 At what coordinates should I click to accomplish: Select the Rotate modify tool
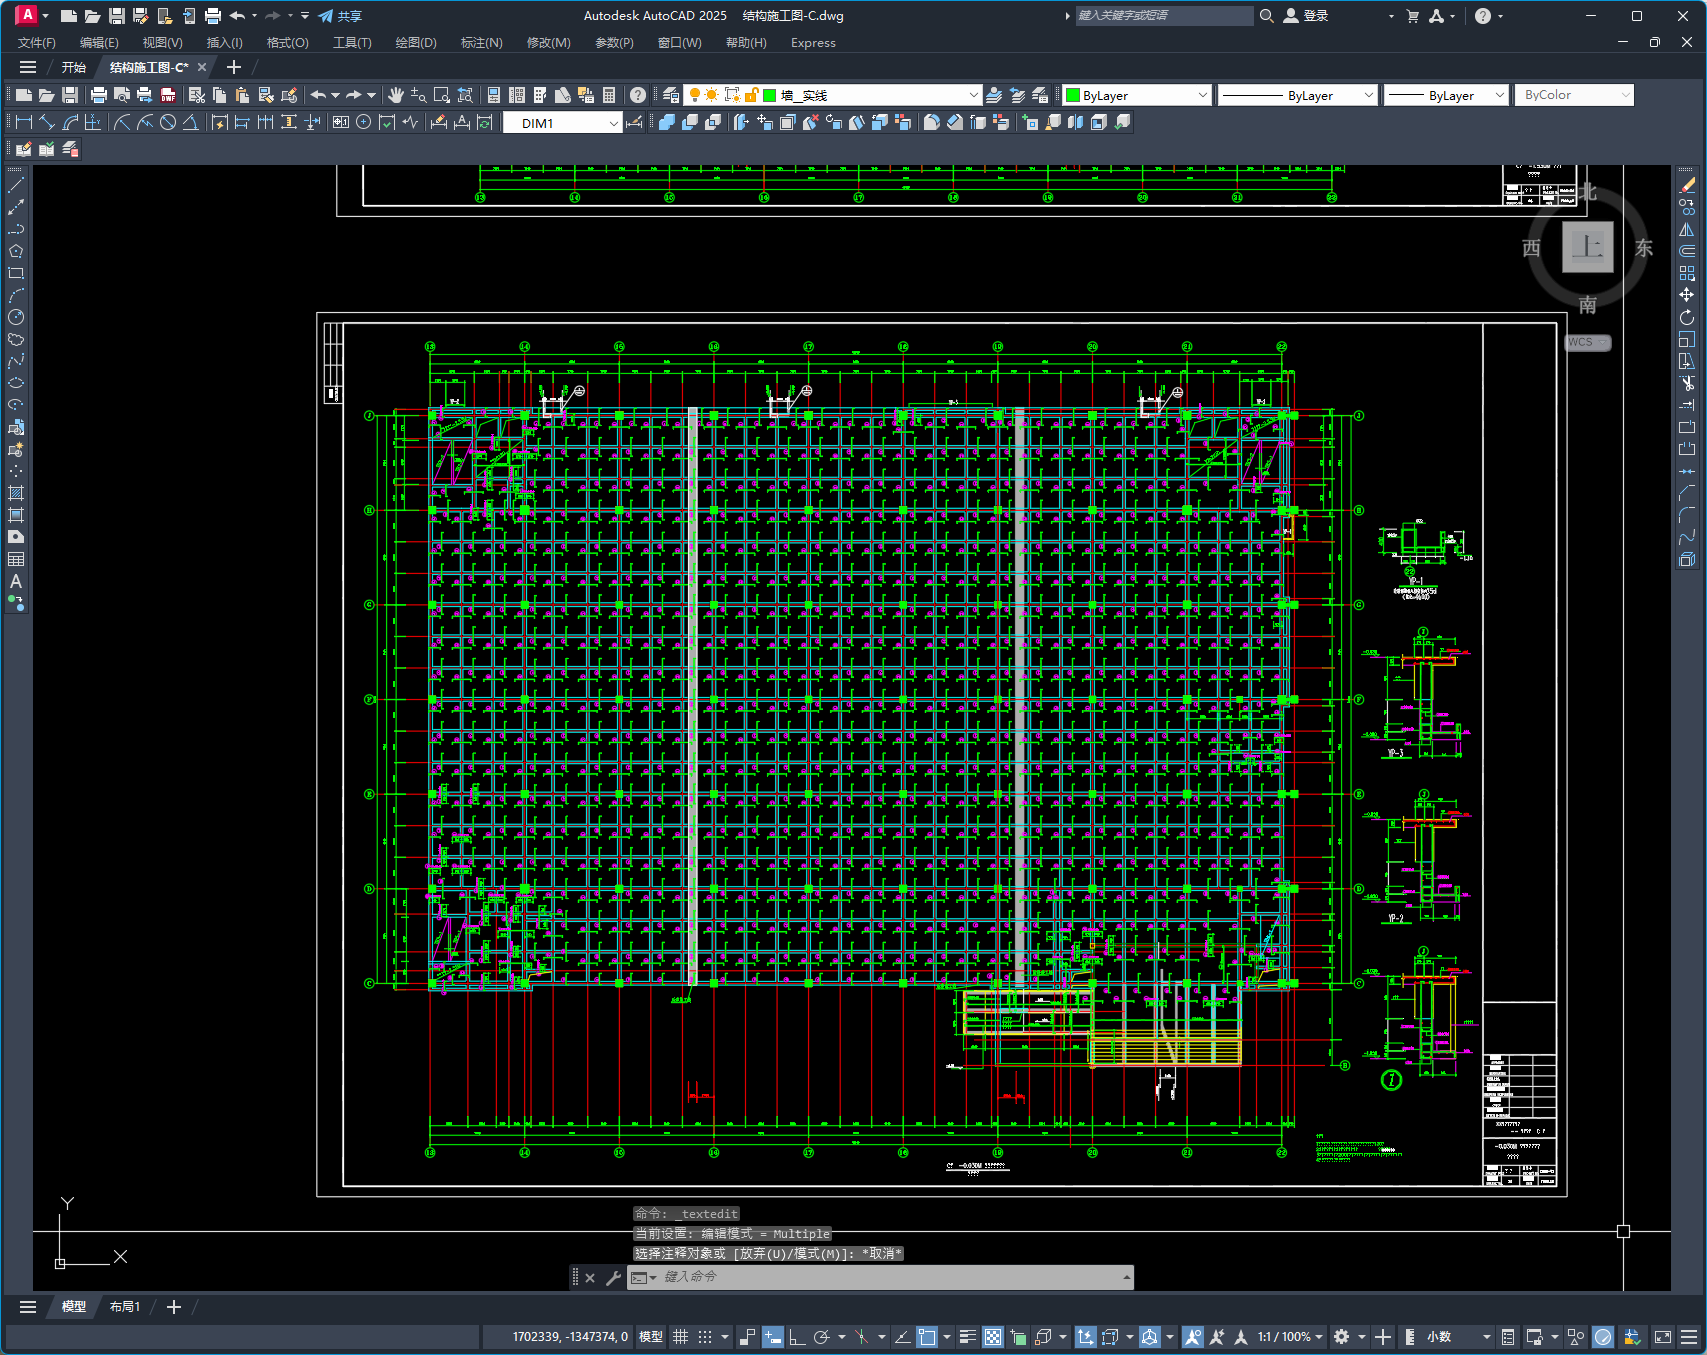tap(1687, 317)
